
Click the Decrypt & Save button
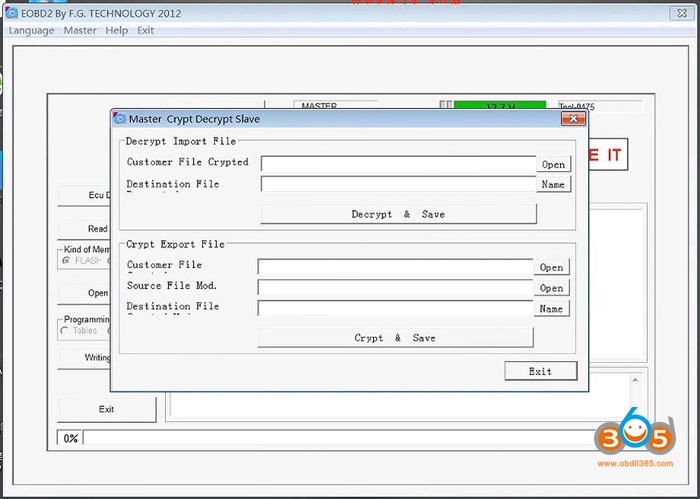398,214
